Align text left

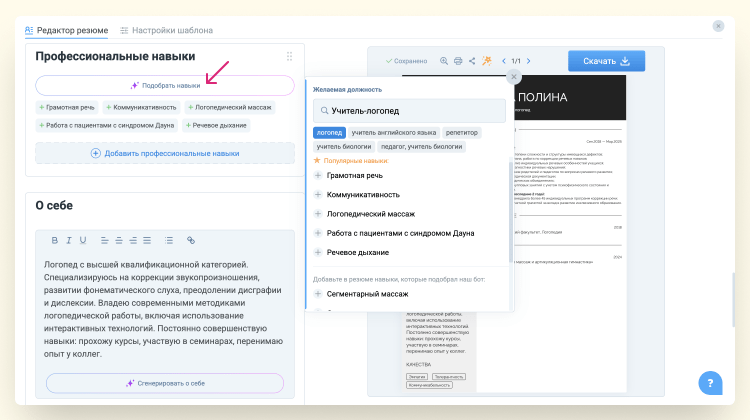pos(104,240)
